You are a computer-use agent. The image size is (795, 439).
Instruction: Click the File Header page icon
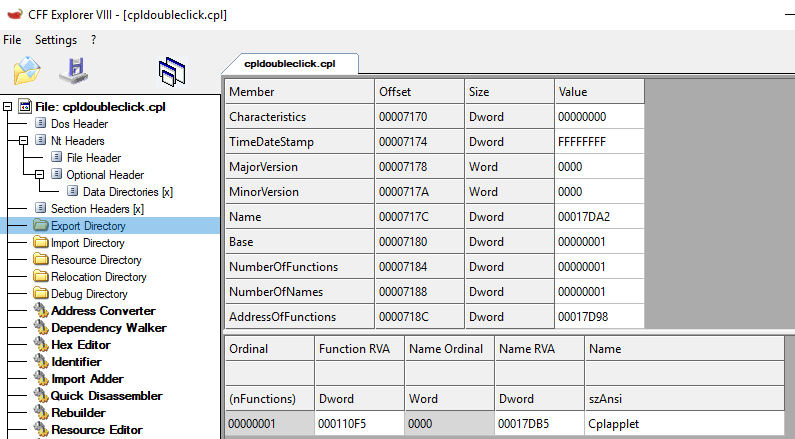[57, 157]
